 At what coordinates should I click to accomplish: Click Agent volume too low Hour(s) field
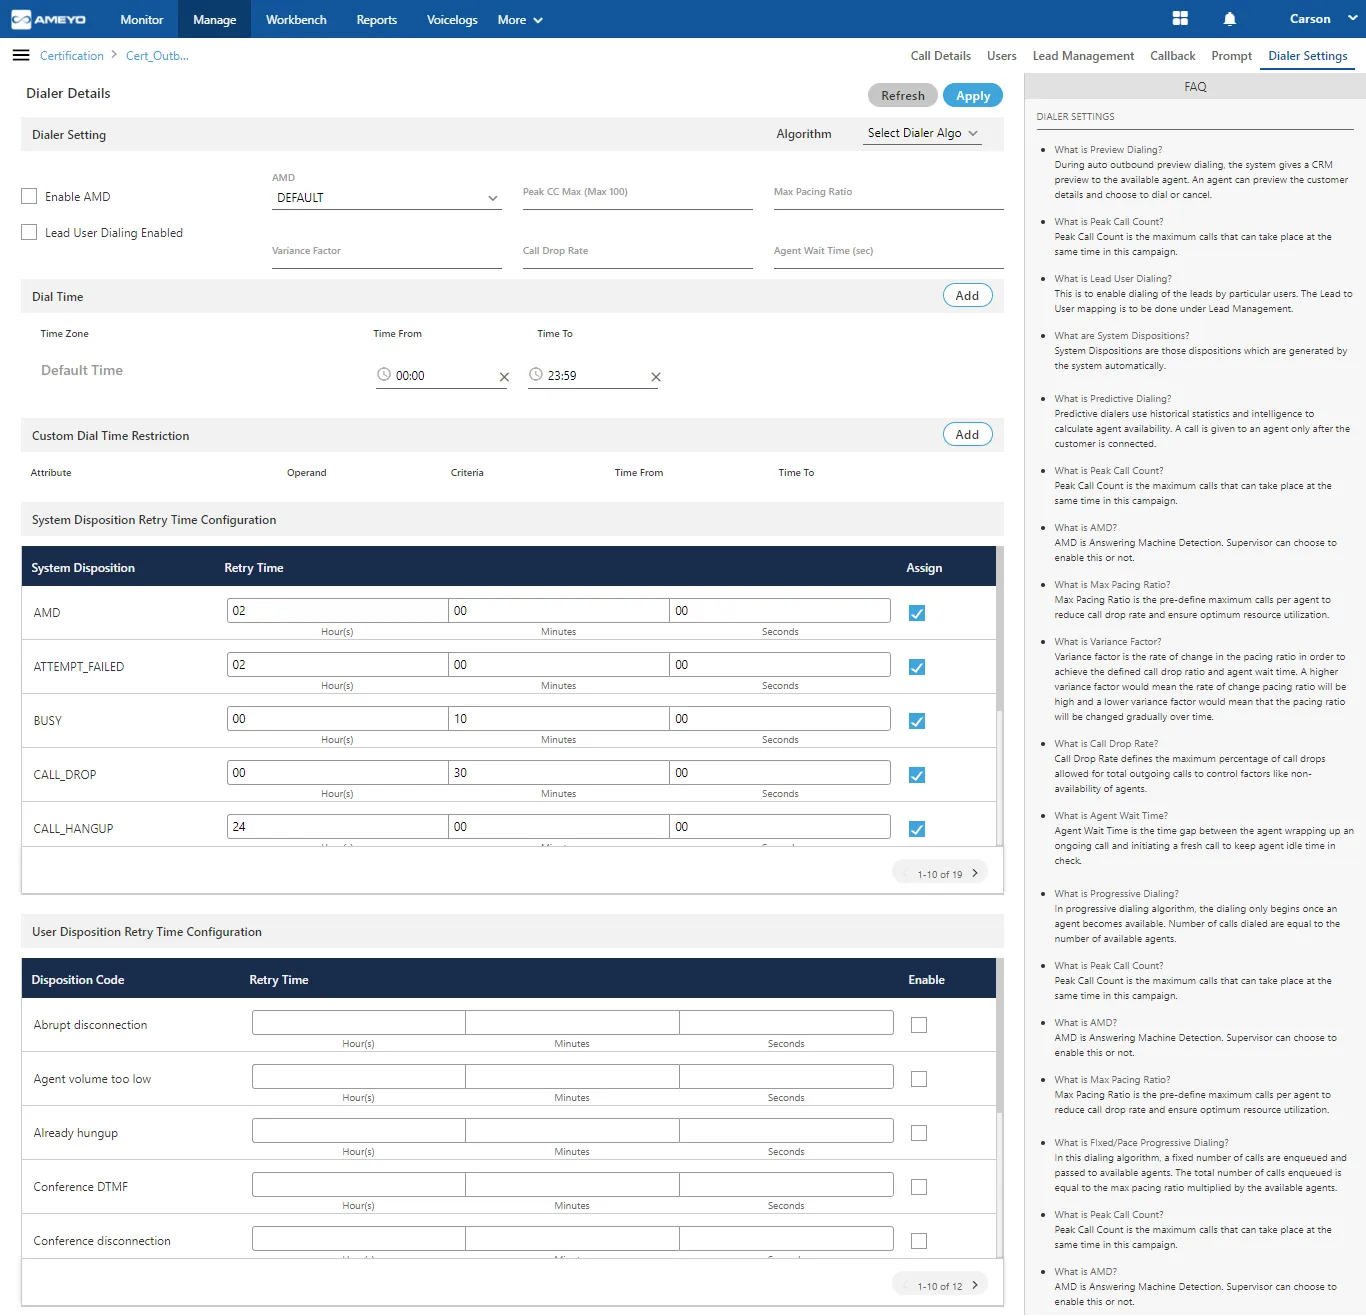[x=359, y=1077]
